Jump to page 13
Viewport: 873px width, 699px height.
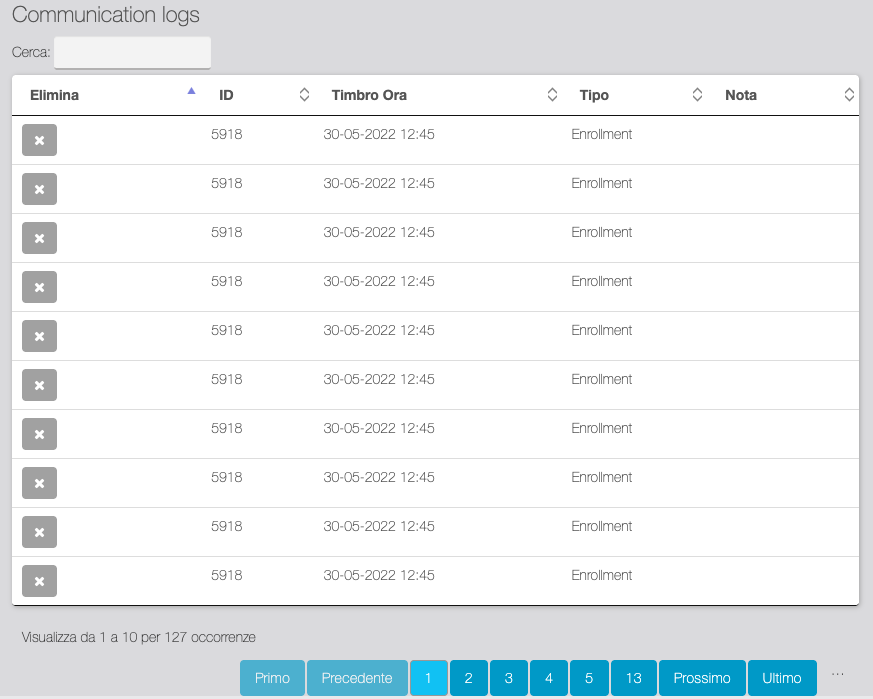(x=633, y=678)
